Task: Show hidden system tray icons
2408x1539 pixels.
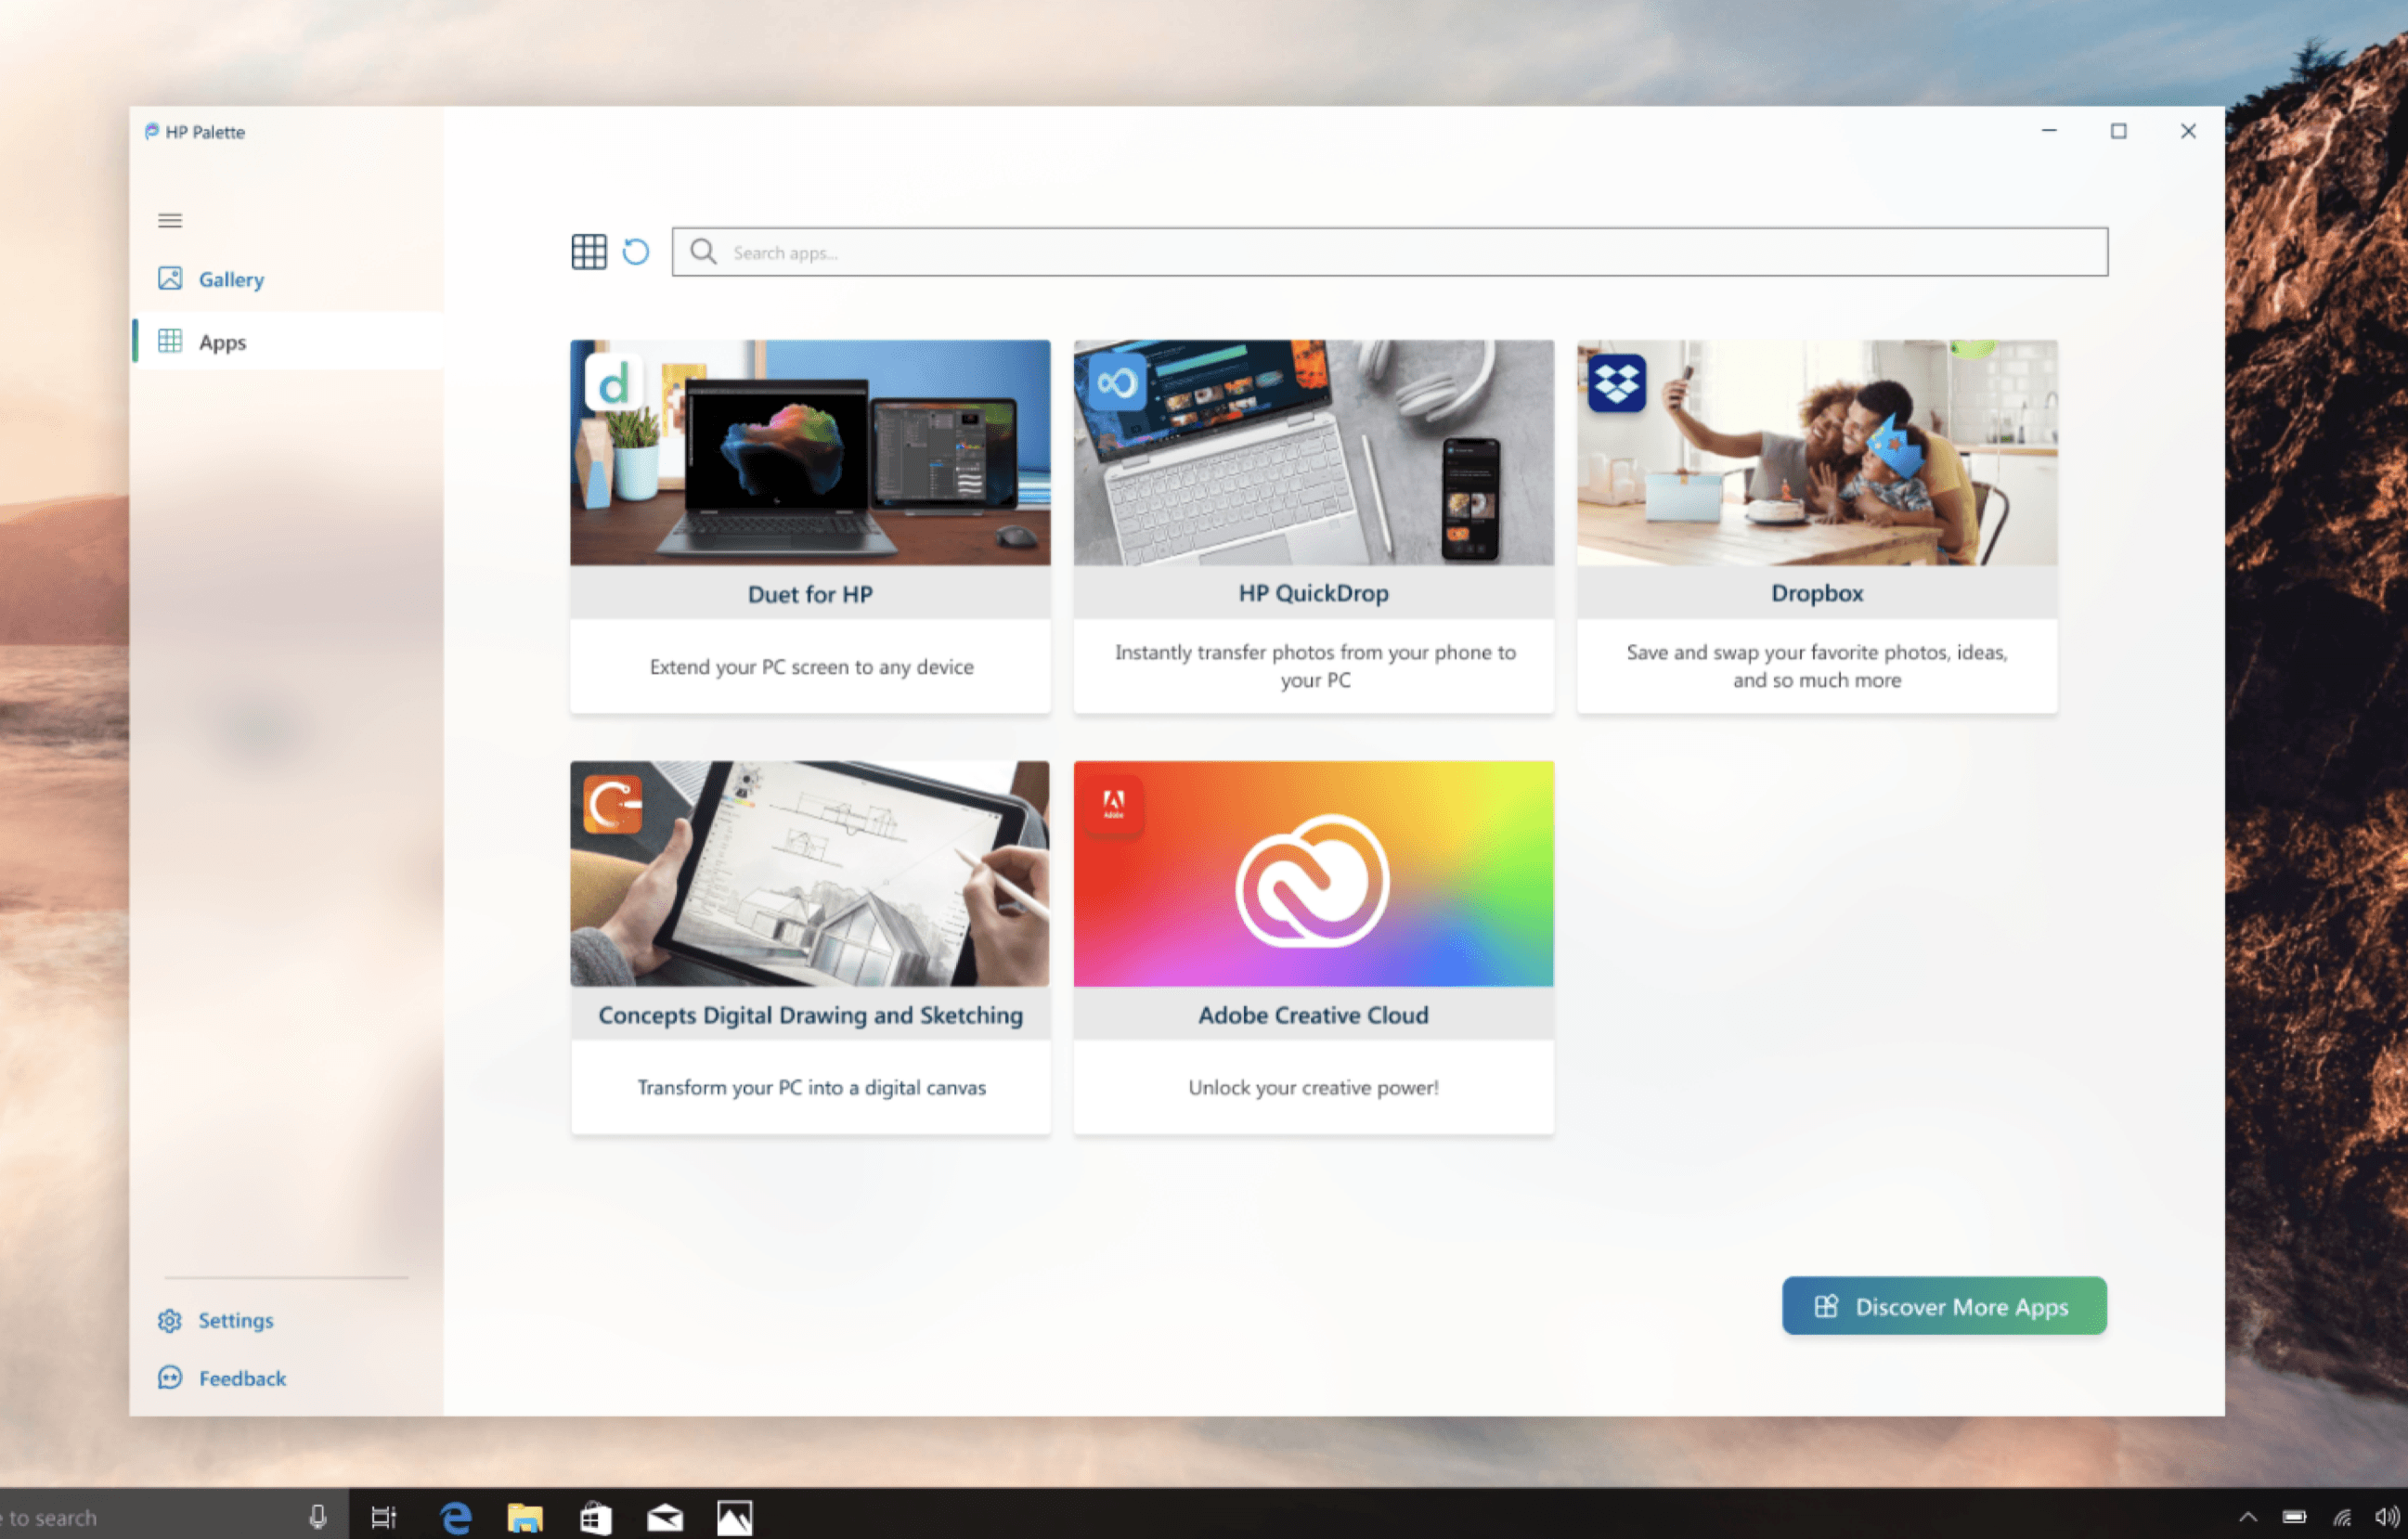Action: point(2248,1517)
